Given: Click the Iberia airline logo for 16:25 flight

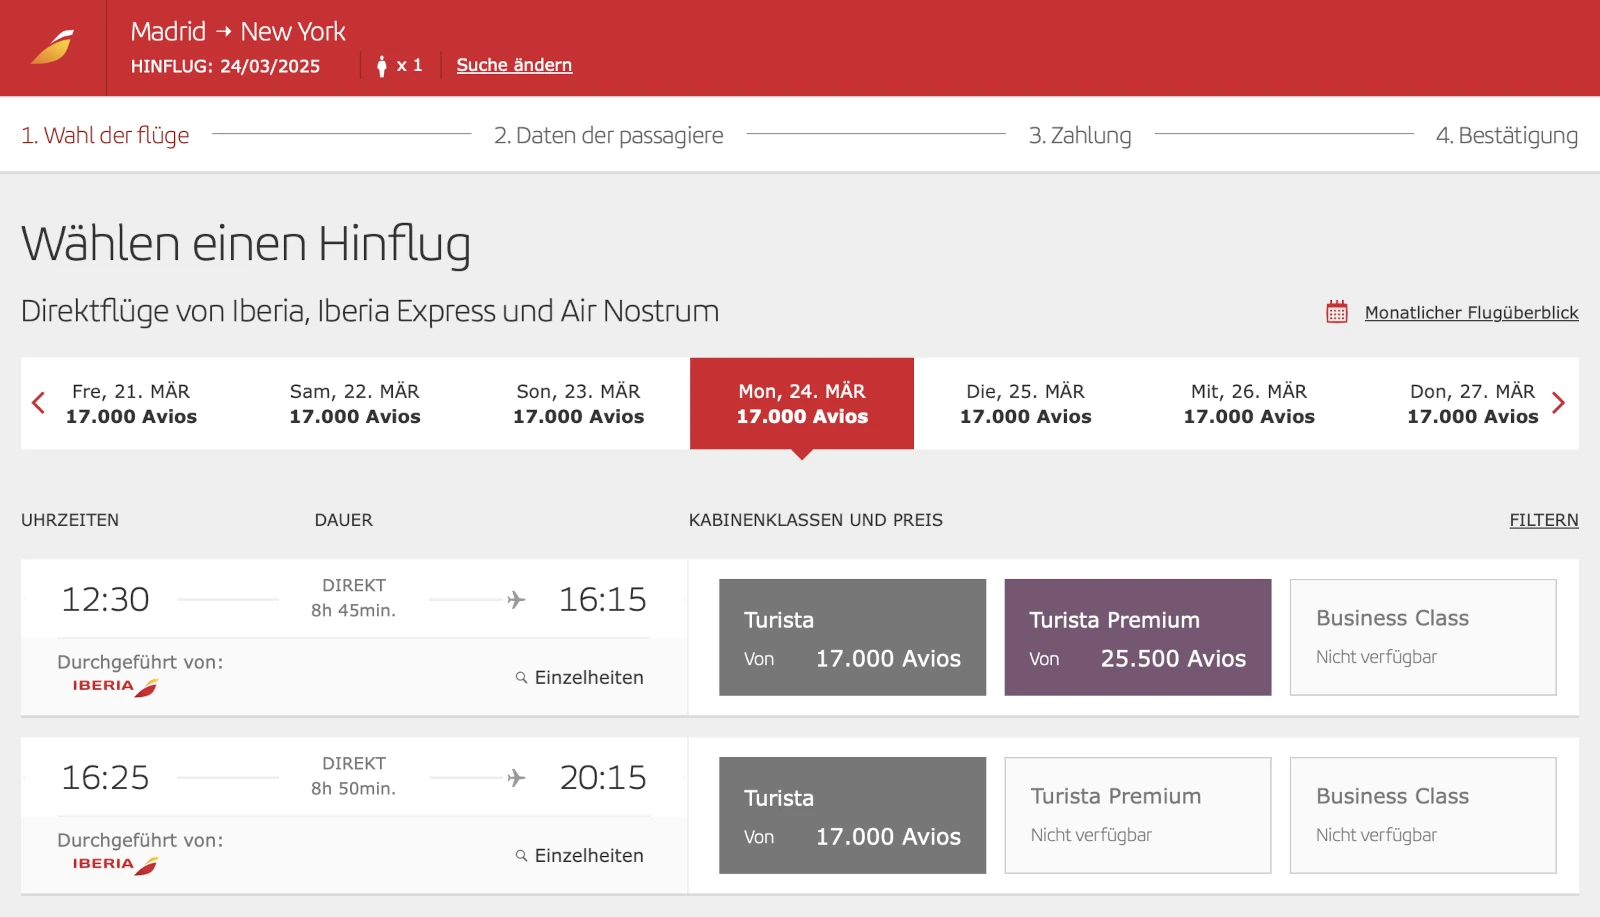Looking at the screenshot, I should [x=115, y=865].
